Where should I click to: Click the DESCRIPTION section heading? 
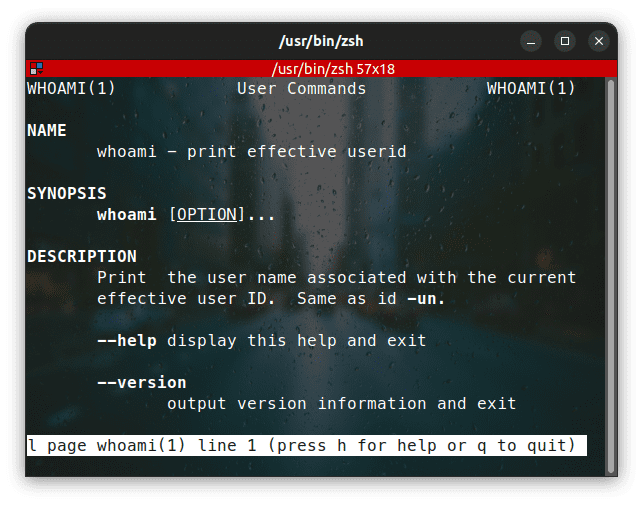81,256
